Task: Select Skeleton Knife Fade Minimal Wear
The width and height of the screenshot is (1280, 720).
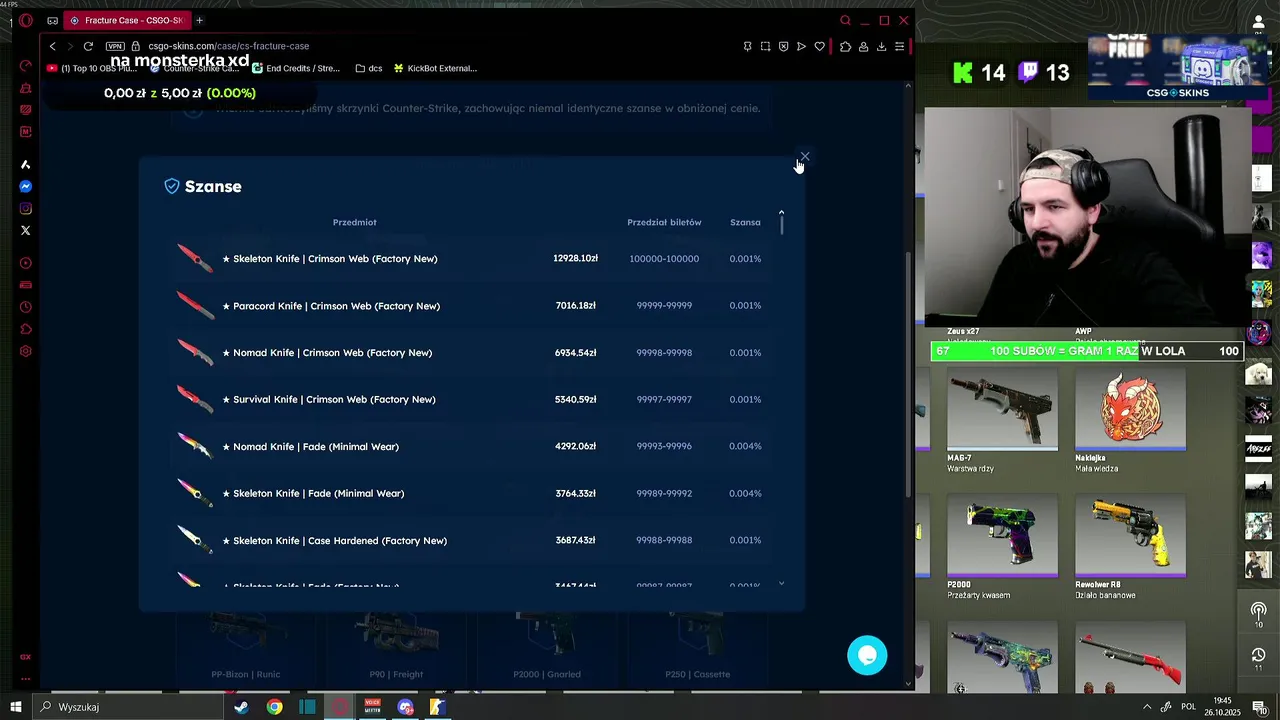Action: [x=471, y=494]
